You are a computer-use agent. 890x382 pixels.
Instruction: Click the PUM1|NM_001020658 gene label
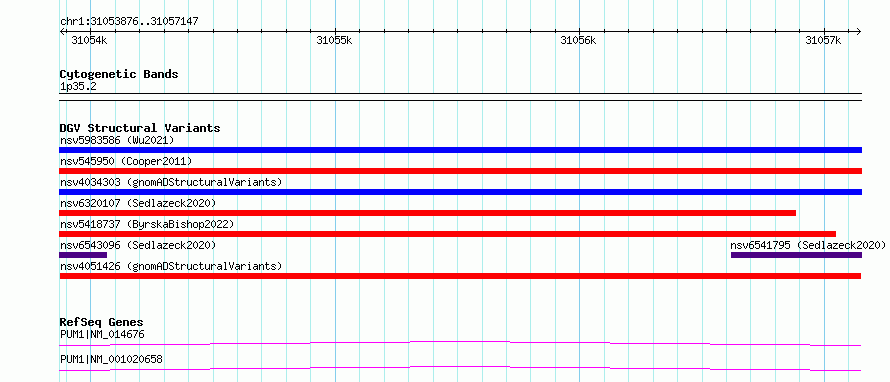tap(111, 359)
